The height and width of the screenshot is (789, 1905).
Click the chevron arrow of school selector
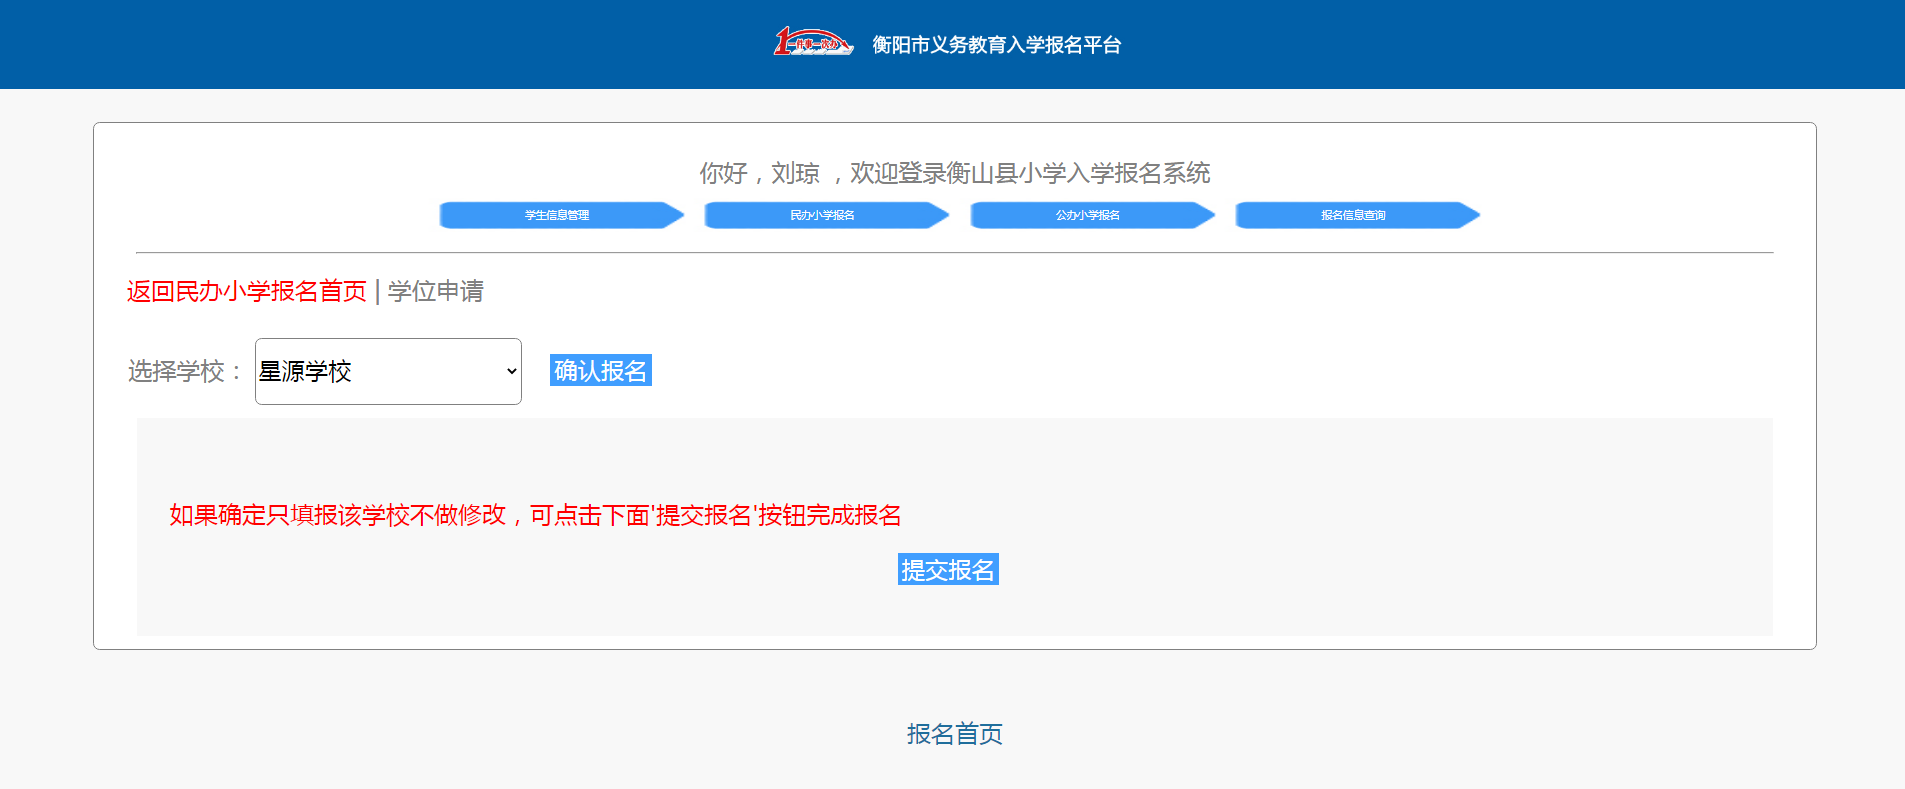511,371
